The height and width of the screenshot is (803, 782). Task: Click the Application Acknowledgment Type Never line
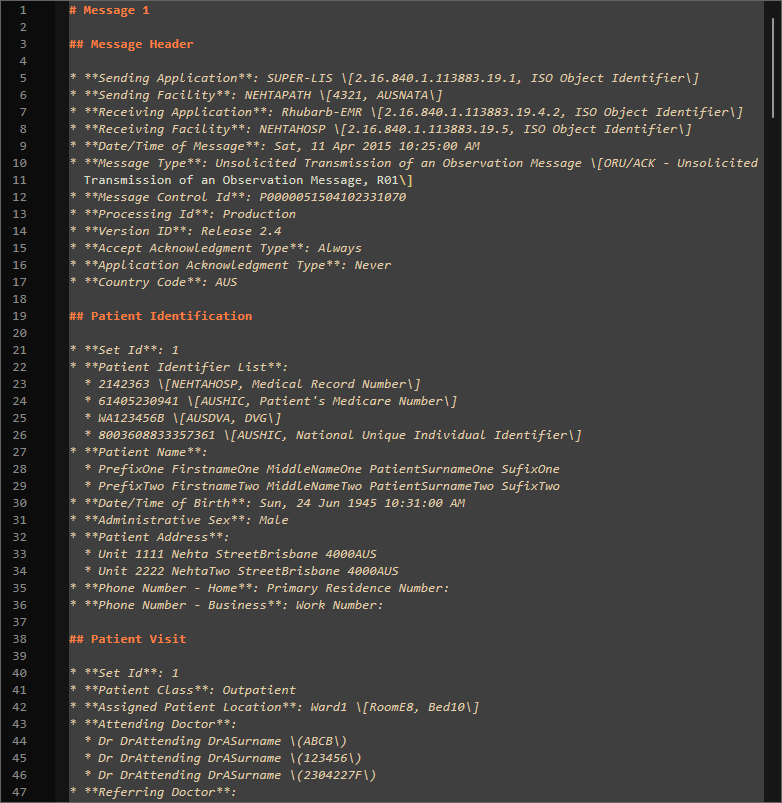coord(230,265)
